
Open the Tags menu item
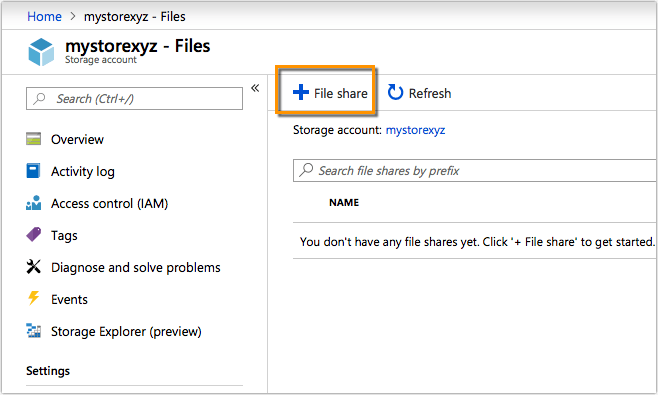(64, 235)
